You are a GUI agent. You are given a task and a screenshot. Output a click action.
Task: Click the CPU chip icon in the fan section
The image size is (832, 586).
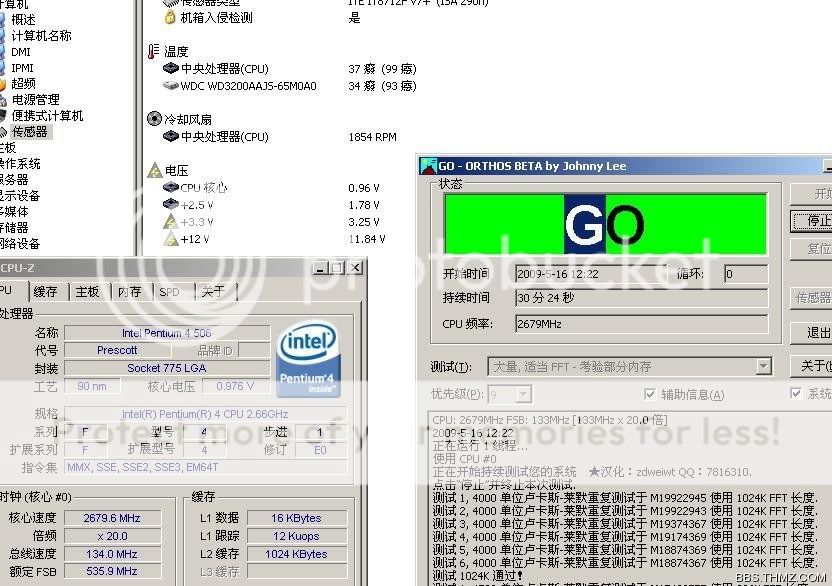pyautogui.click(x=170, y=136)
